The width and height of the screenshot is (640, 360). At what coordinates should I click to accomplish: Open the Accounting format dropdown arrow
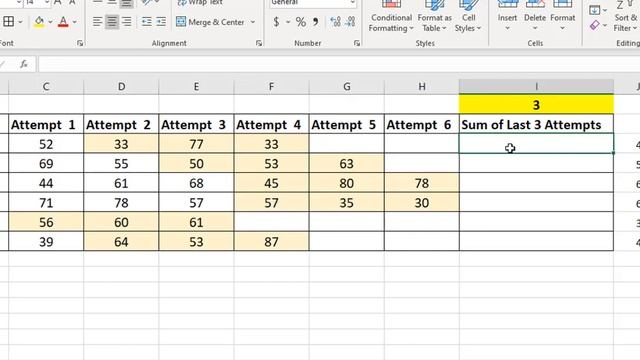(x=288, y=22)
